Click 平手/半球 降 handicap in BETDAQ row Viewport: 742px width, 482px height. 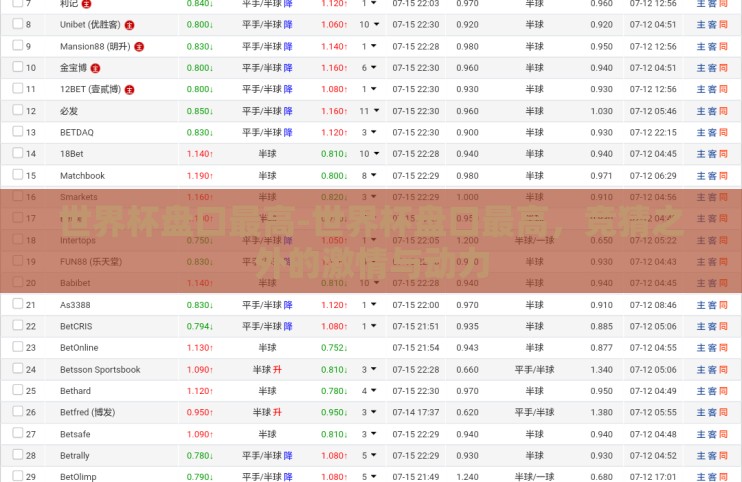[267, 132]
